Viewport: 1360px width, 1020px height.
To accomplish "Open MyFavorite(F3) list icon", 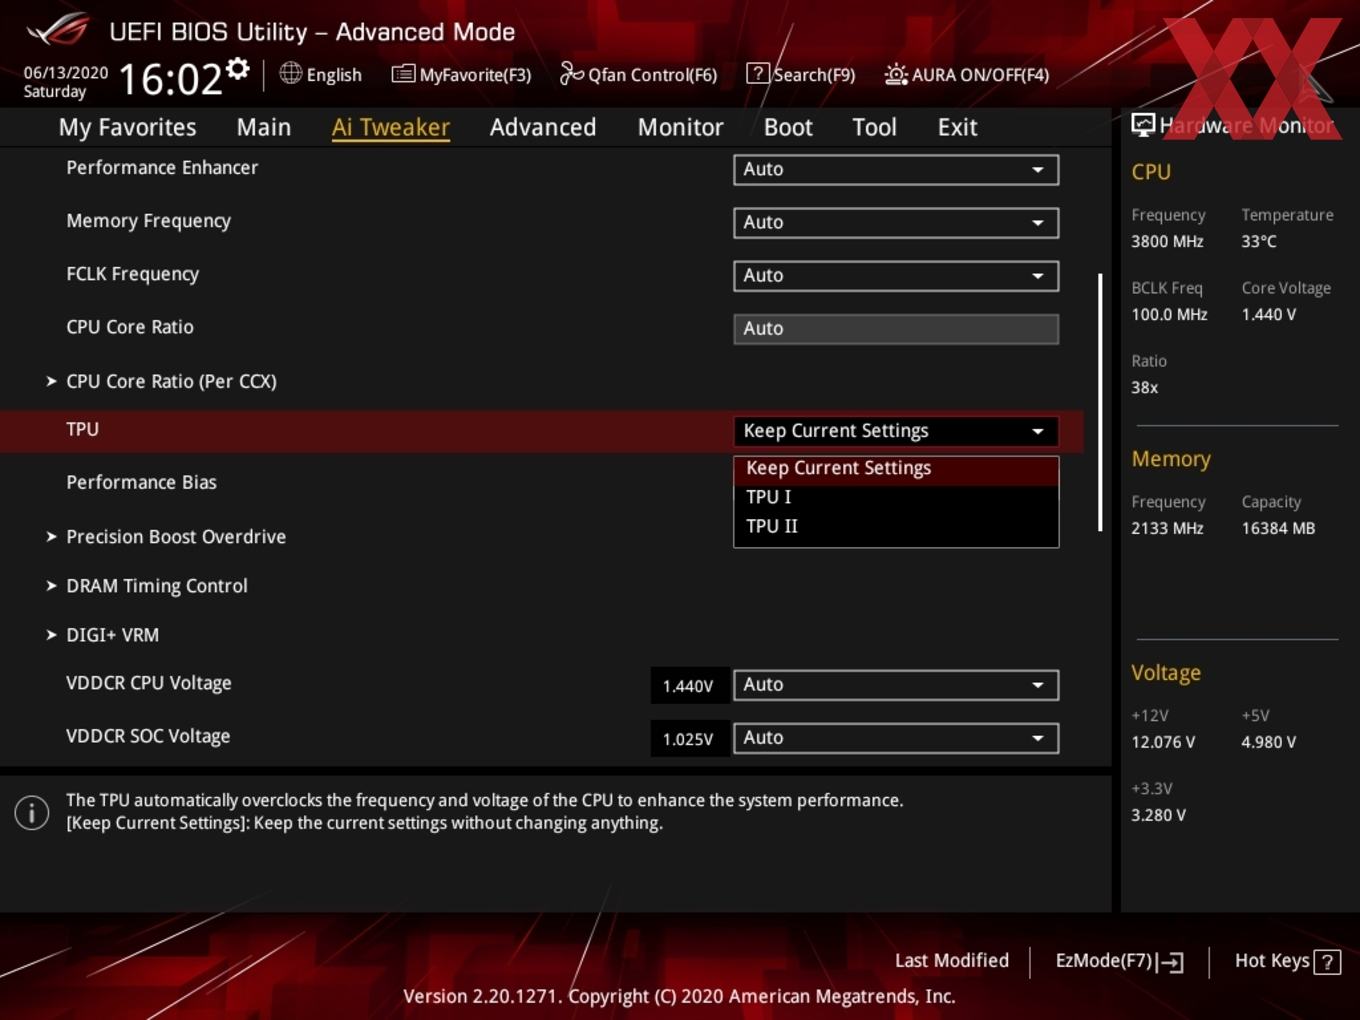I will 403,73.
